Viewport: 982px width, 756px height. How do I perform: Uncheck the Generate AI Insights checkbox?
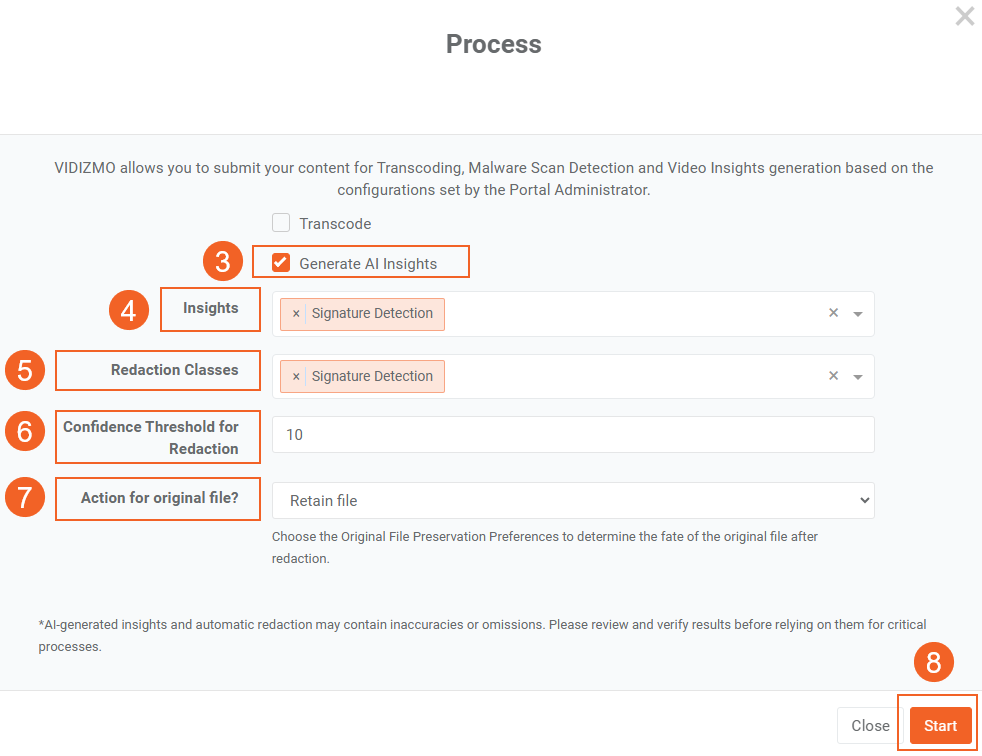click(x=281, y=263)
